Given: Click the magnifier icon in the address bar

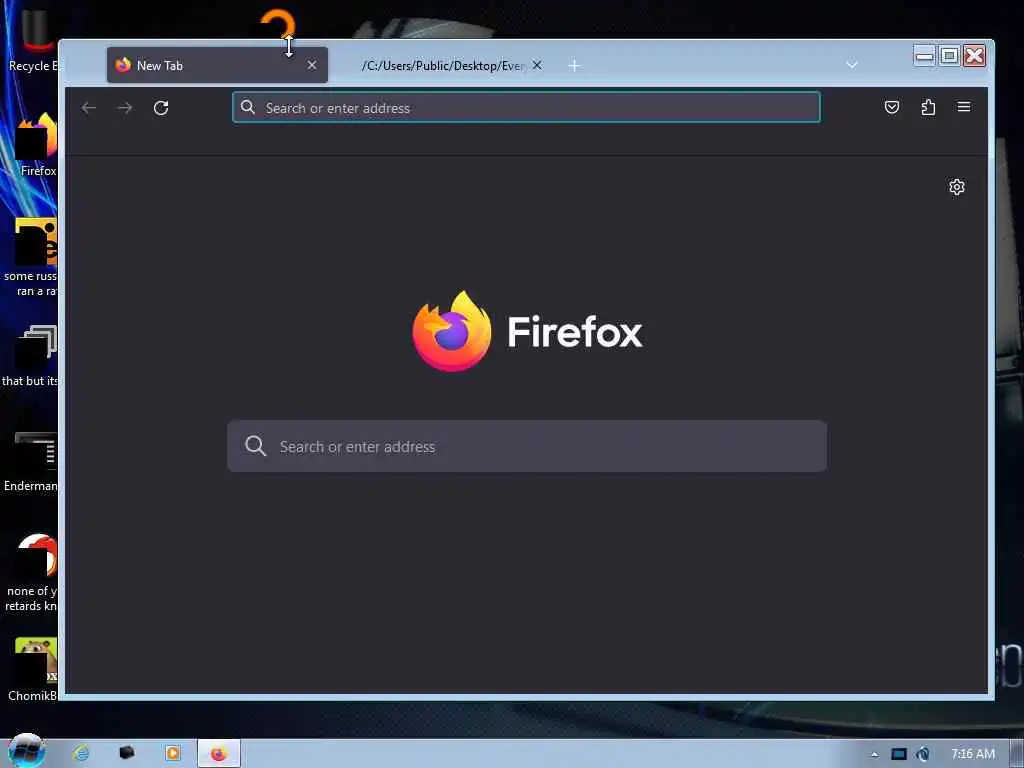Looking at the screenshot, I should tap(248, 107).
